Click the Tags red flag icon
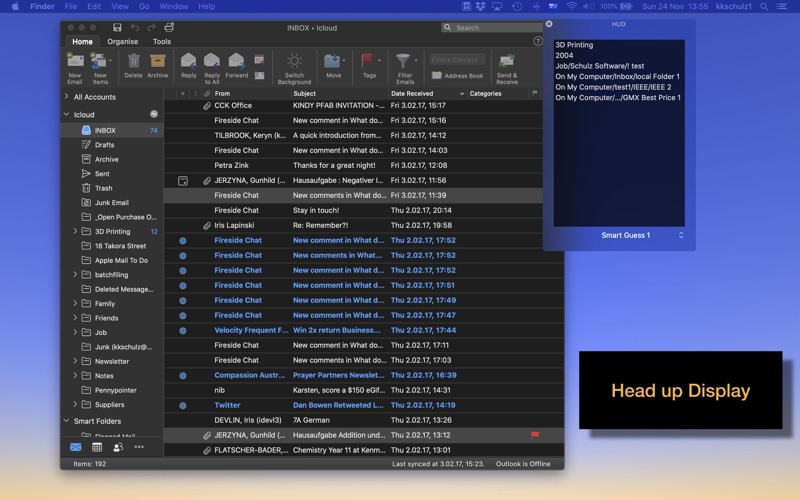The width and height of the screenshot is (800, 500). 367,61
